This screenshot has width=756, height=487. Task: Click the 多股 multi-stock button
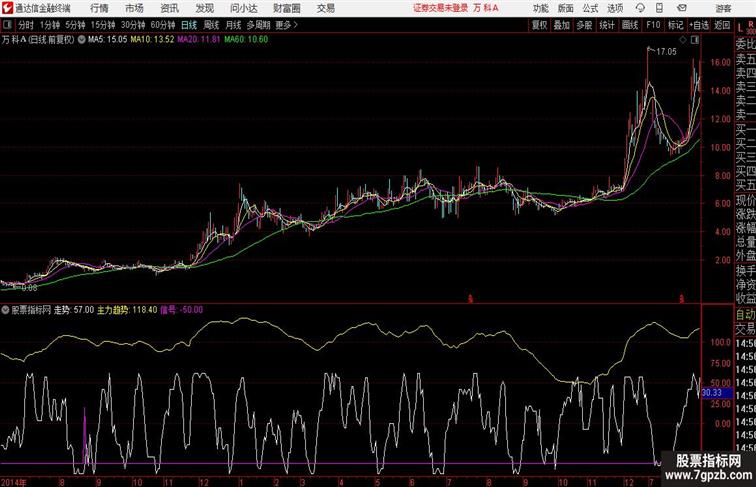pos(584,25)
